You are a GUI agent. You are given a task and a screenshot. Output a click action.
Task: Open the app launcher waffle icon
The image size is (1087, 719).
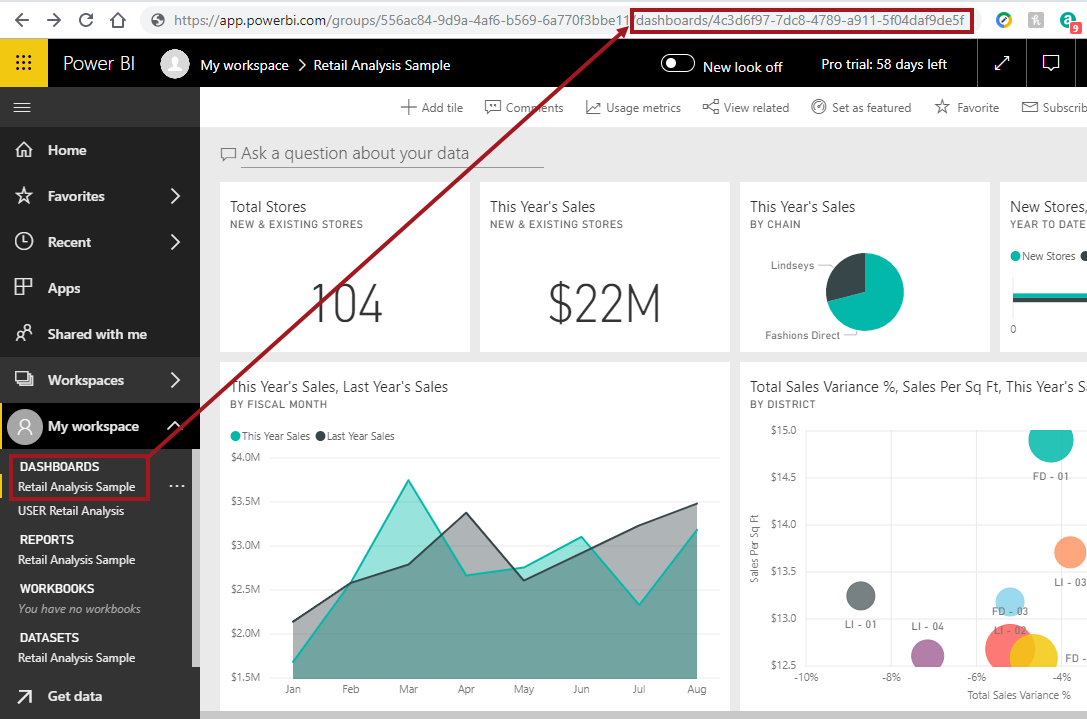point(23,63)
